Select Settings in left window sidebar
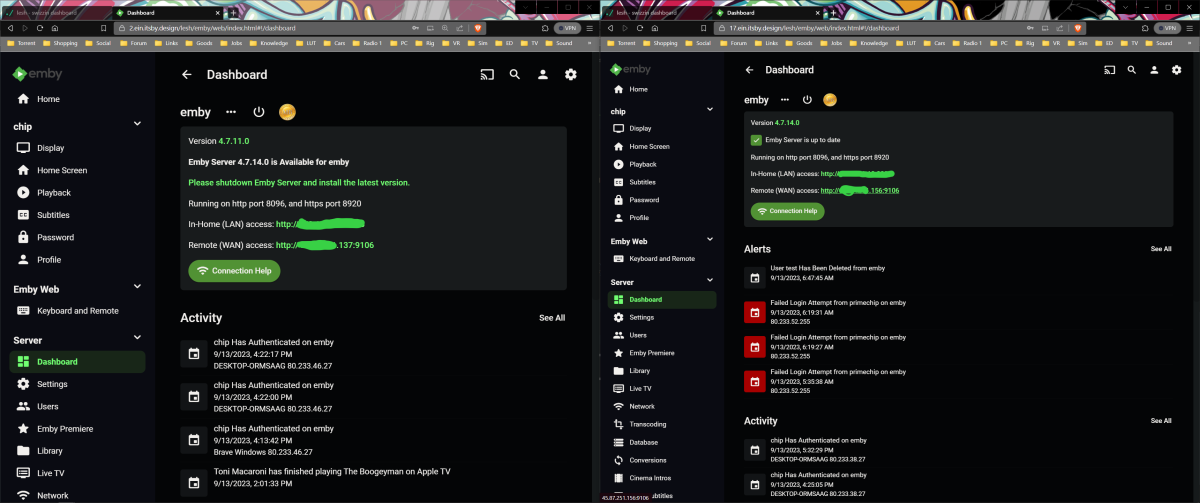This screenshot has height=503, width=1200. click(77, 384)
